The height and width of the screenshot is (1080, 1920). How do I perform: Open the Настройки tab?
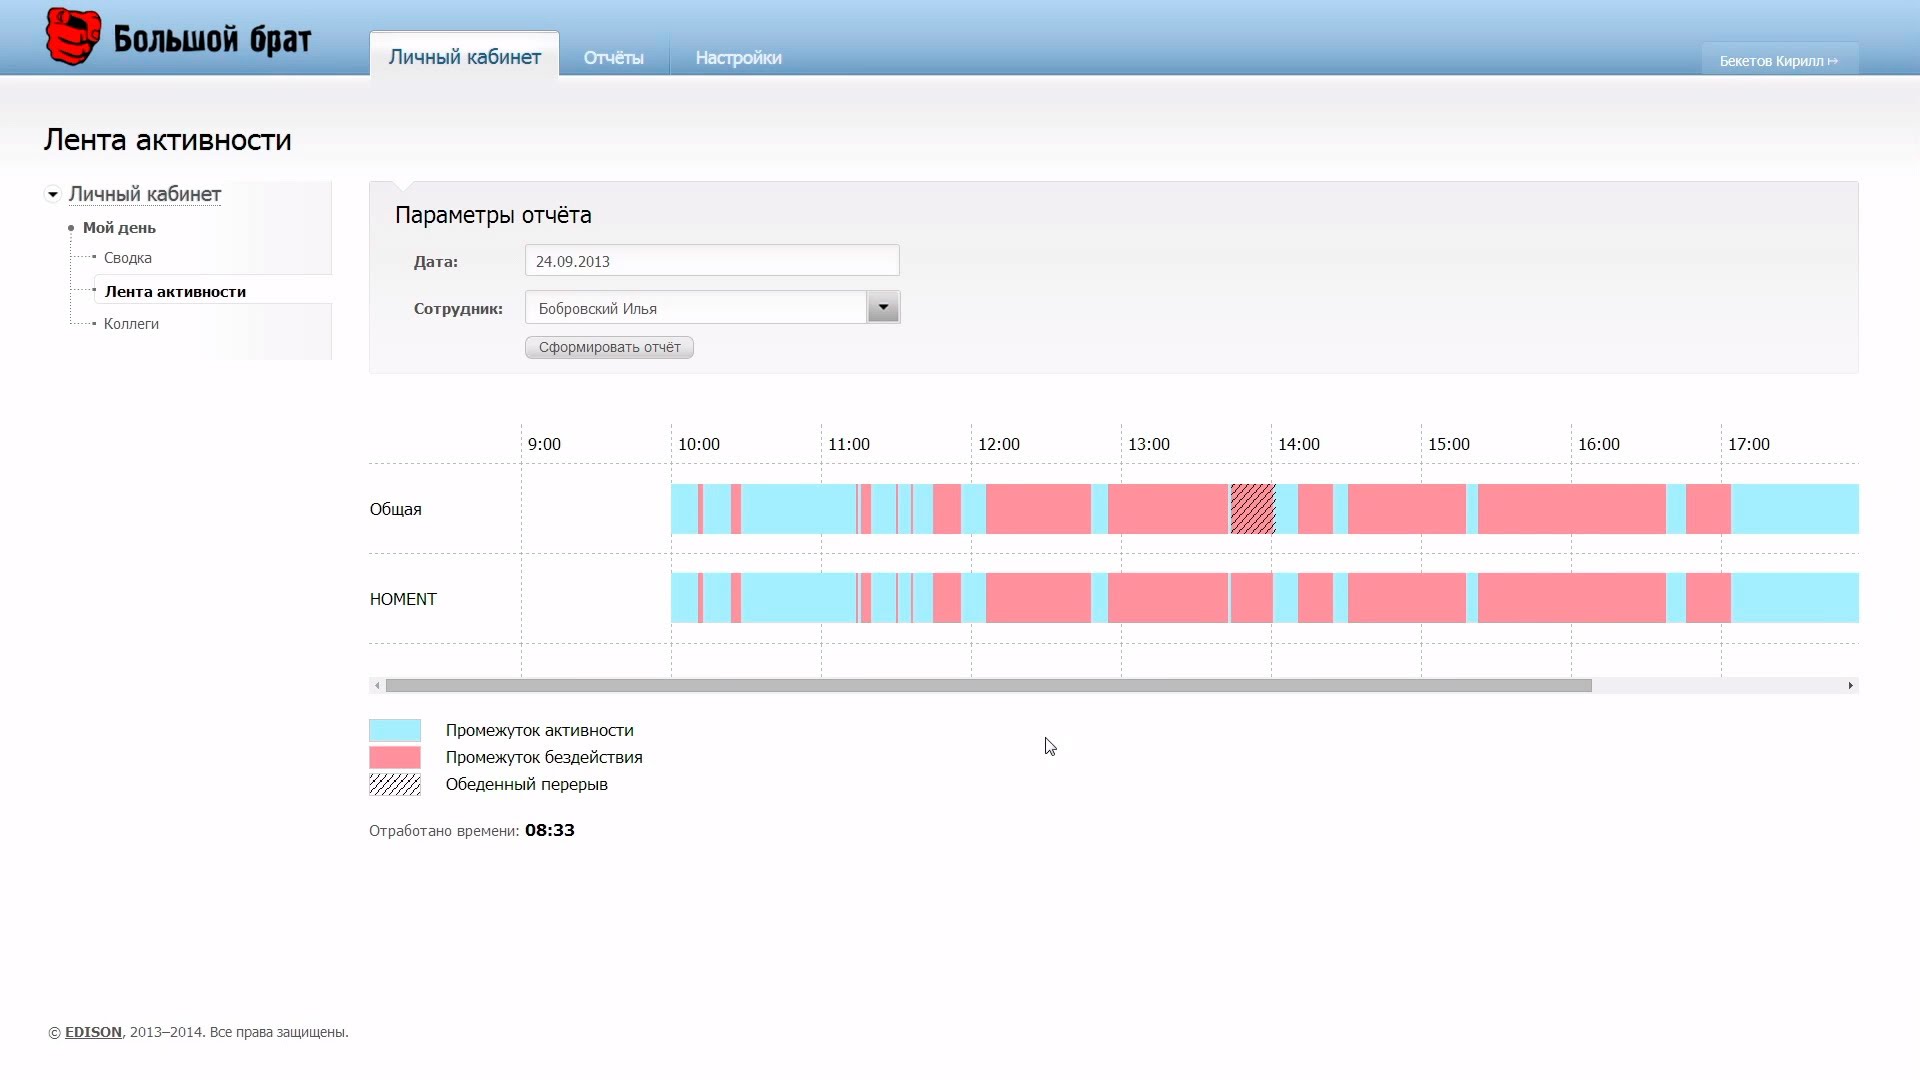point(738,58)
